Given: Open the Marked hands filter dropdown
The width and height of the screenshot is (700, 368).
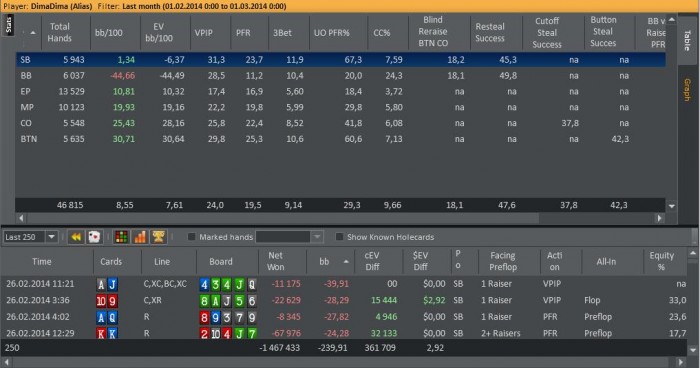Looking at the screenshot, I should pos(317,237).
